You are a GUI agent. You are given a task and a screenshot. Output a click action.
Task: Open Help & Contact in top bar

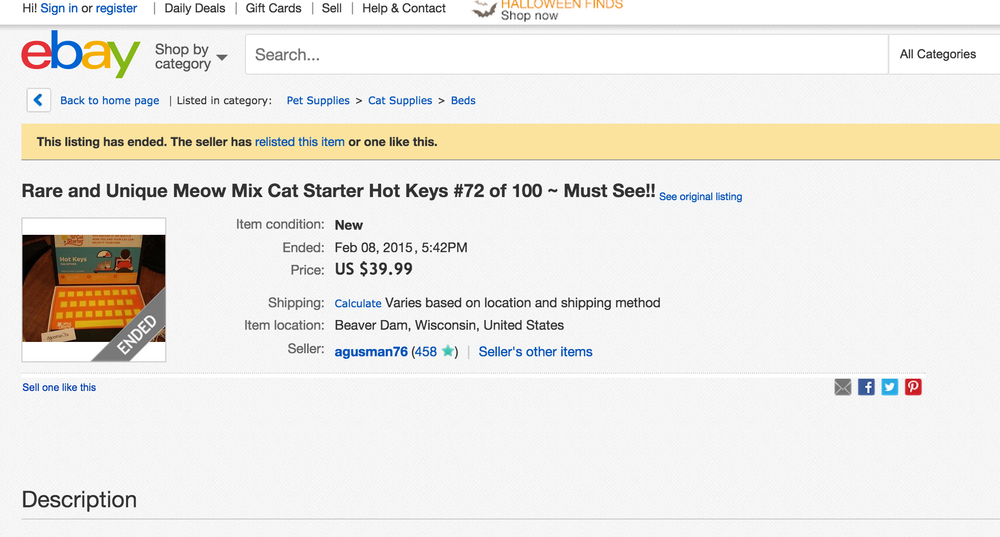(x=404, y=8)
